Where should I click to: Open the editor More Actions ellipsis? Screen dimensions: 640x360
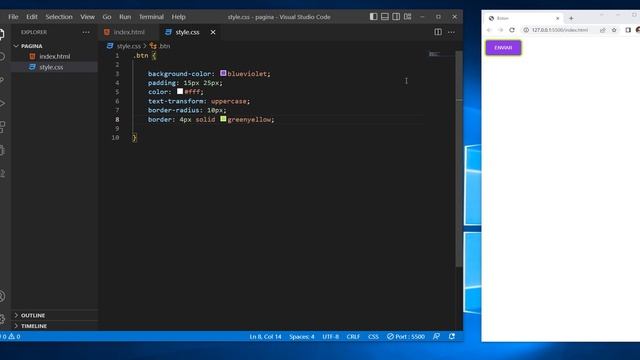tap(451, 32)
